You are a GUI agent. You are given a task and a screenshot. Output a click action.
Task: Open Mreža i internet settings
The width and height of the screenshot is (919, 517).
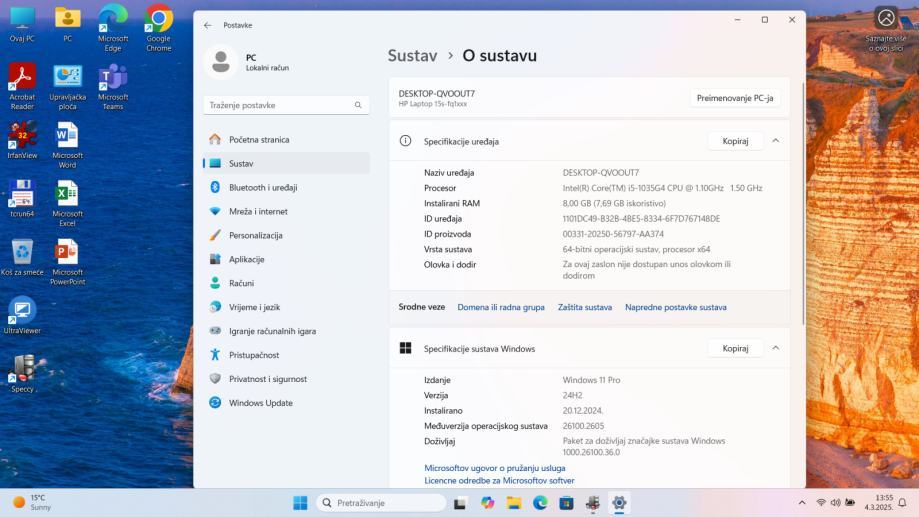(258, 211)
